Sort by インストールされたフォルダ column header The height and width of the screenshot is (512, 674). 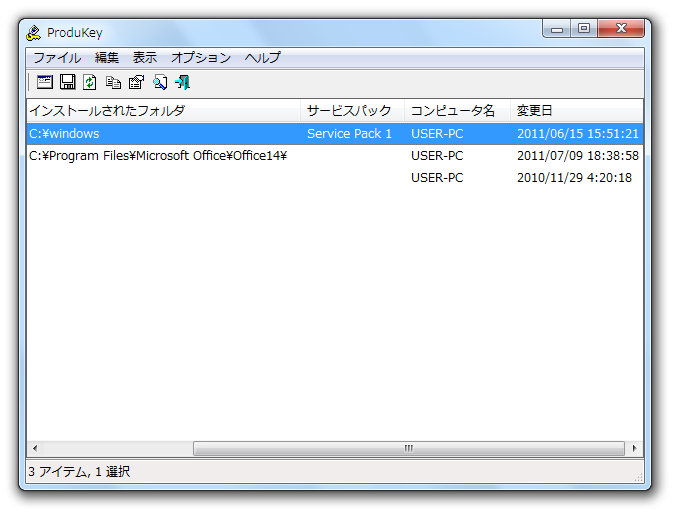[163, 110]
